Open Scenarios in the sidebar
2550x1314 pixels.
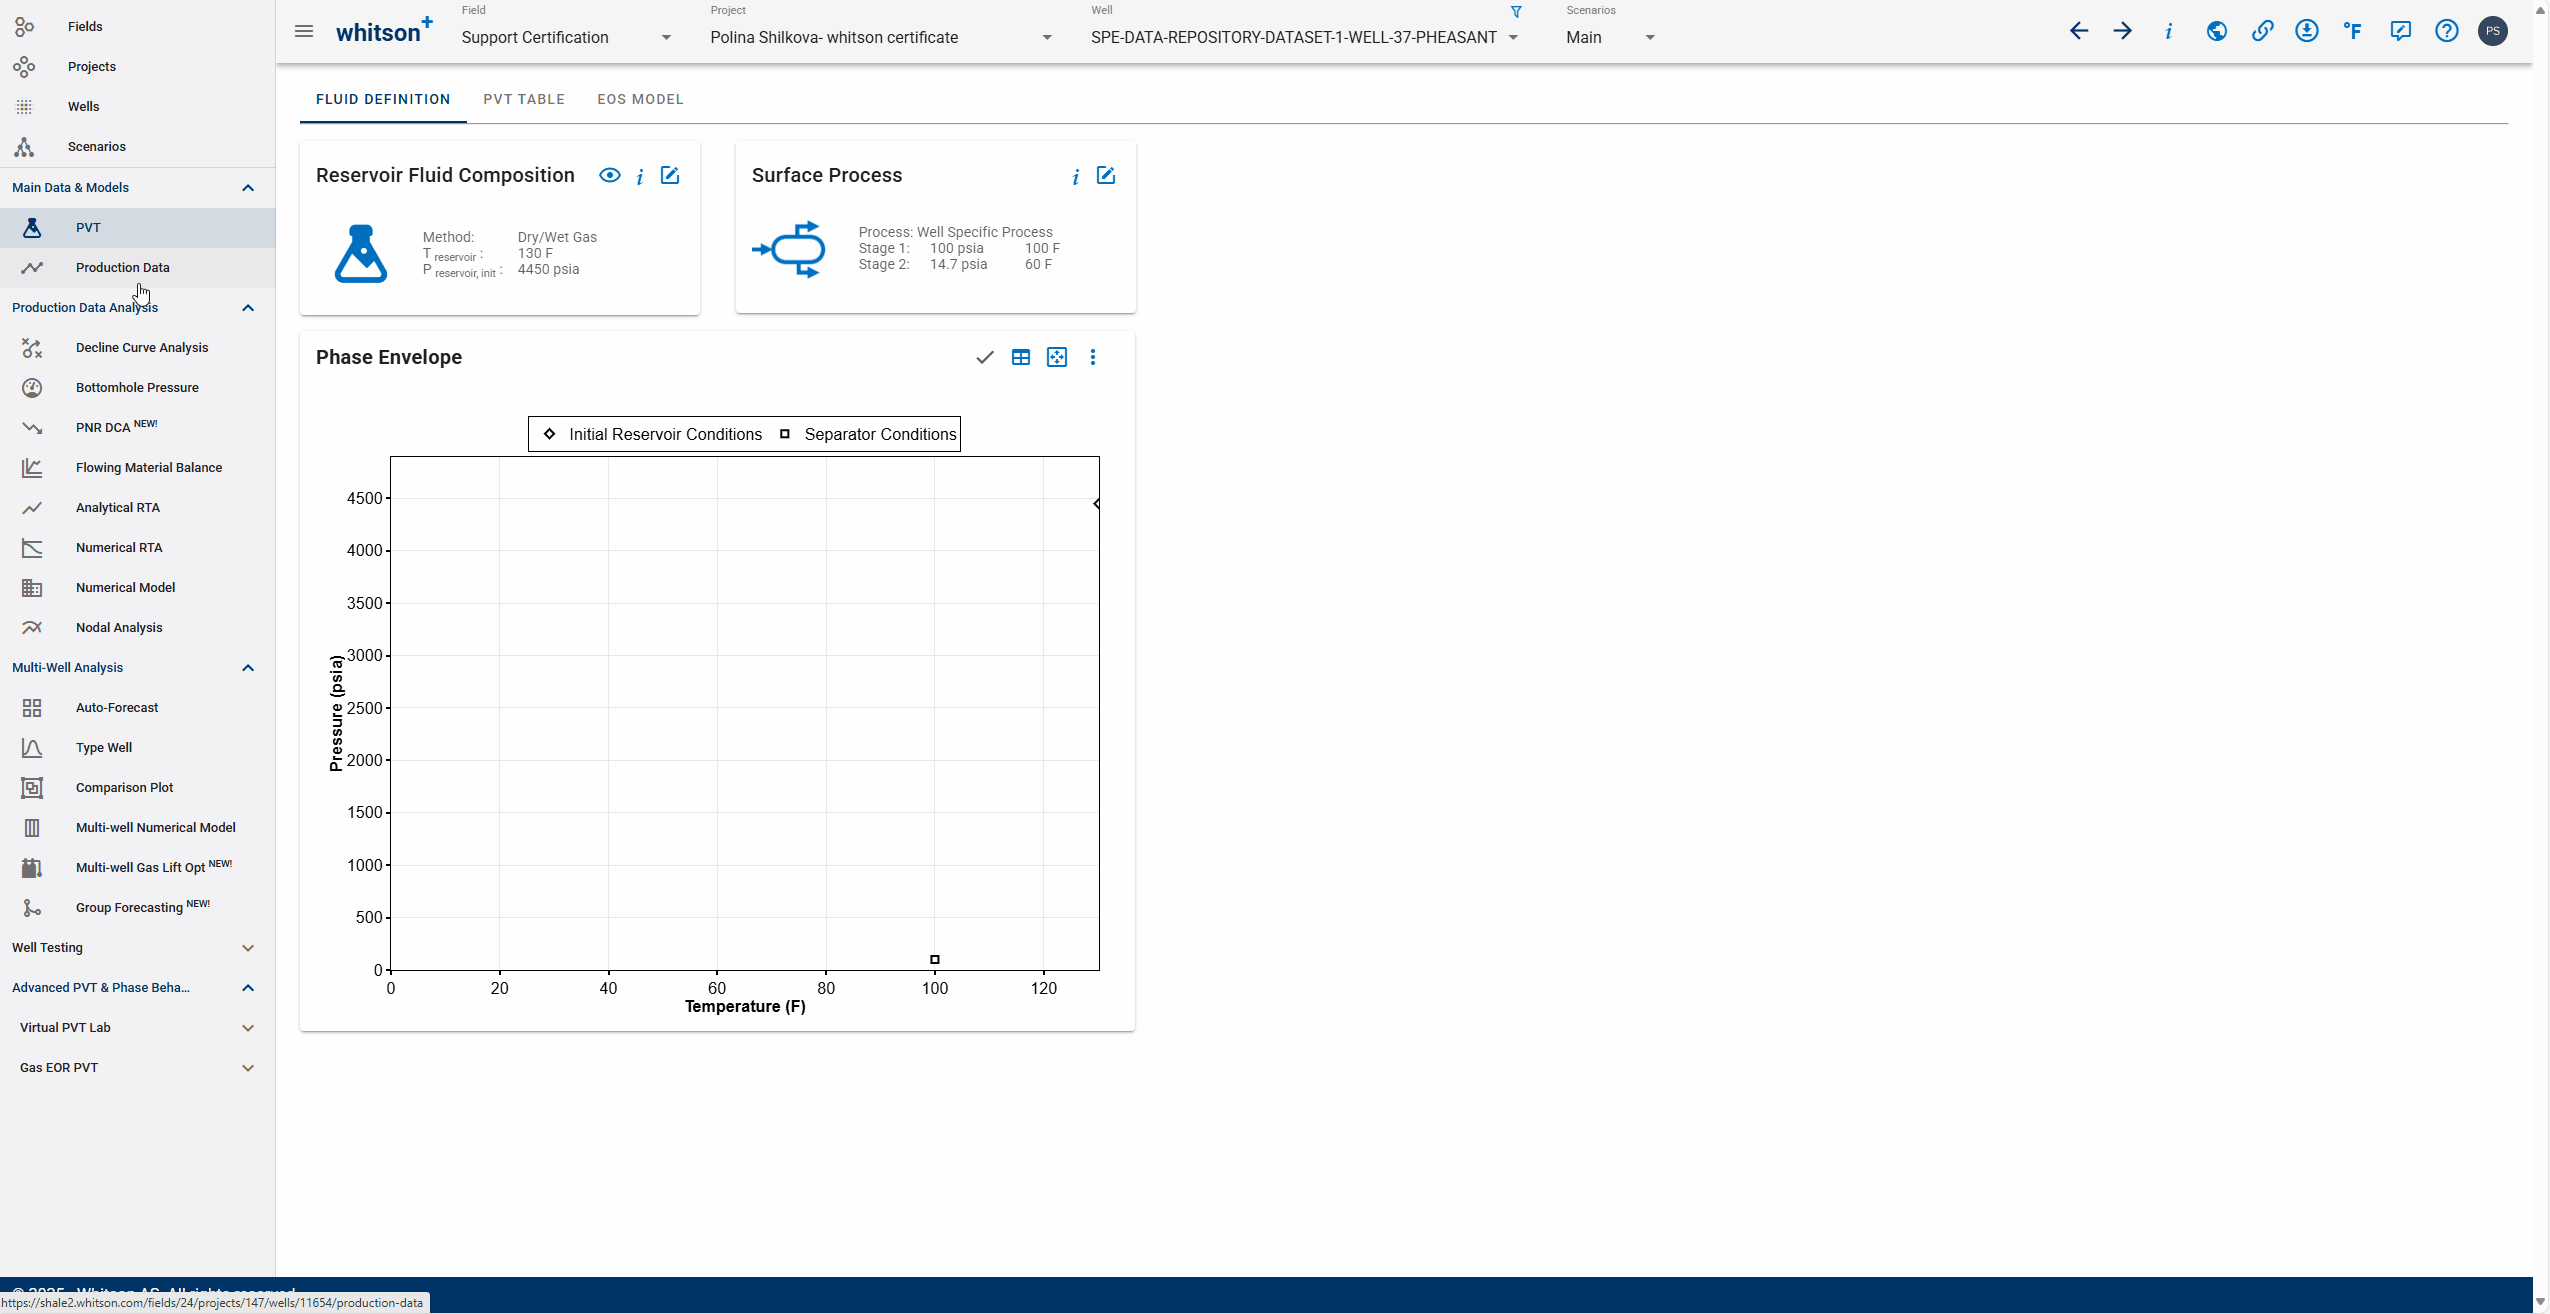pos(137,146)
